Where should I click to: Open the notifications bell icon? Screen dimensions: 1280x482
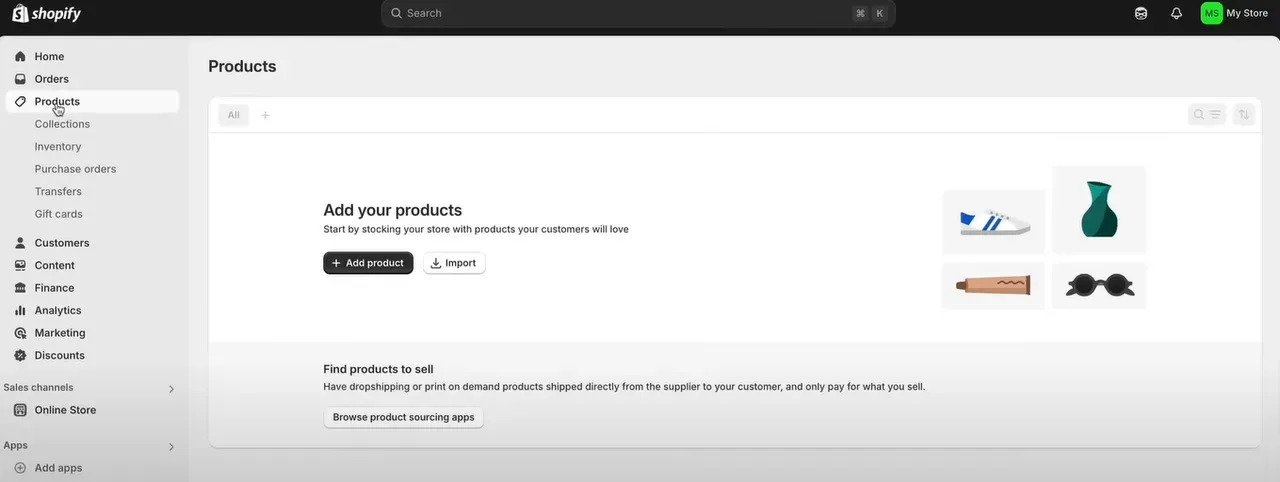[x=1176, y=14]
